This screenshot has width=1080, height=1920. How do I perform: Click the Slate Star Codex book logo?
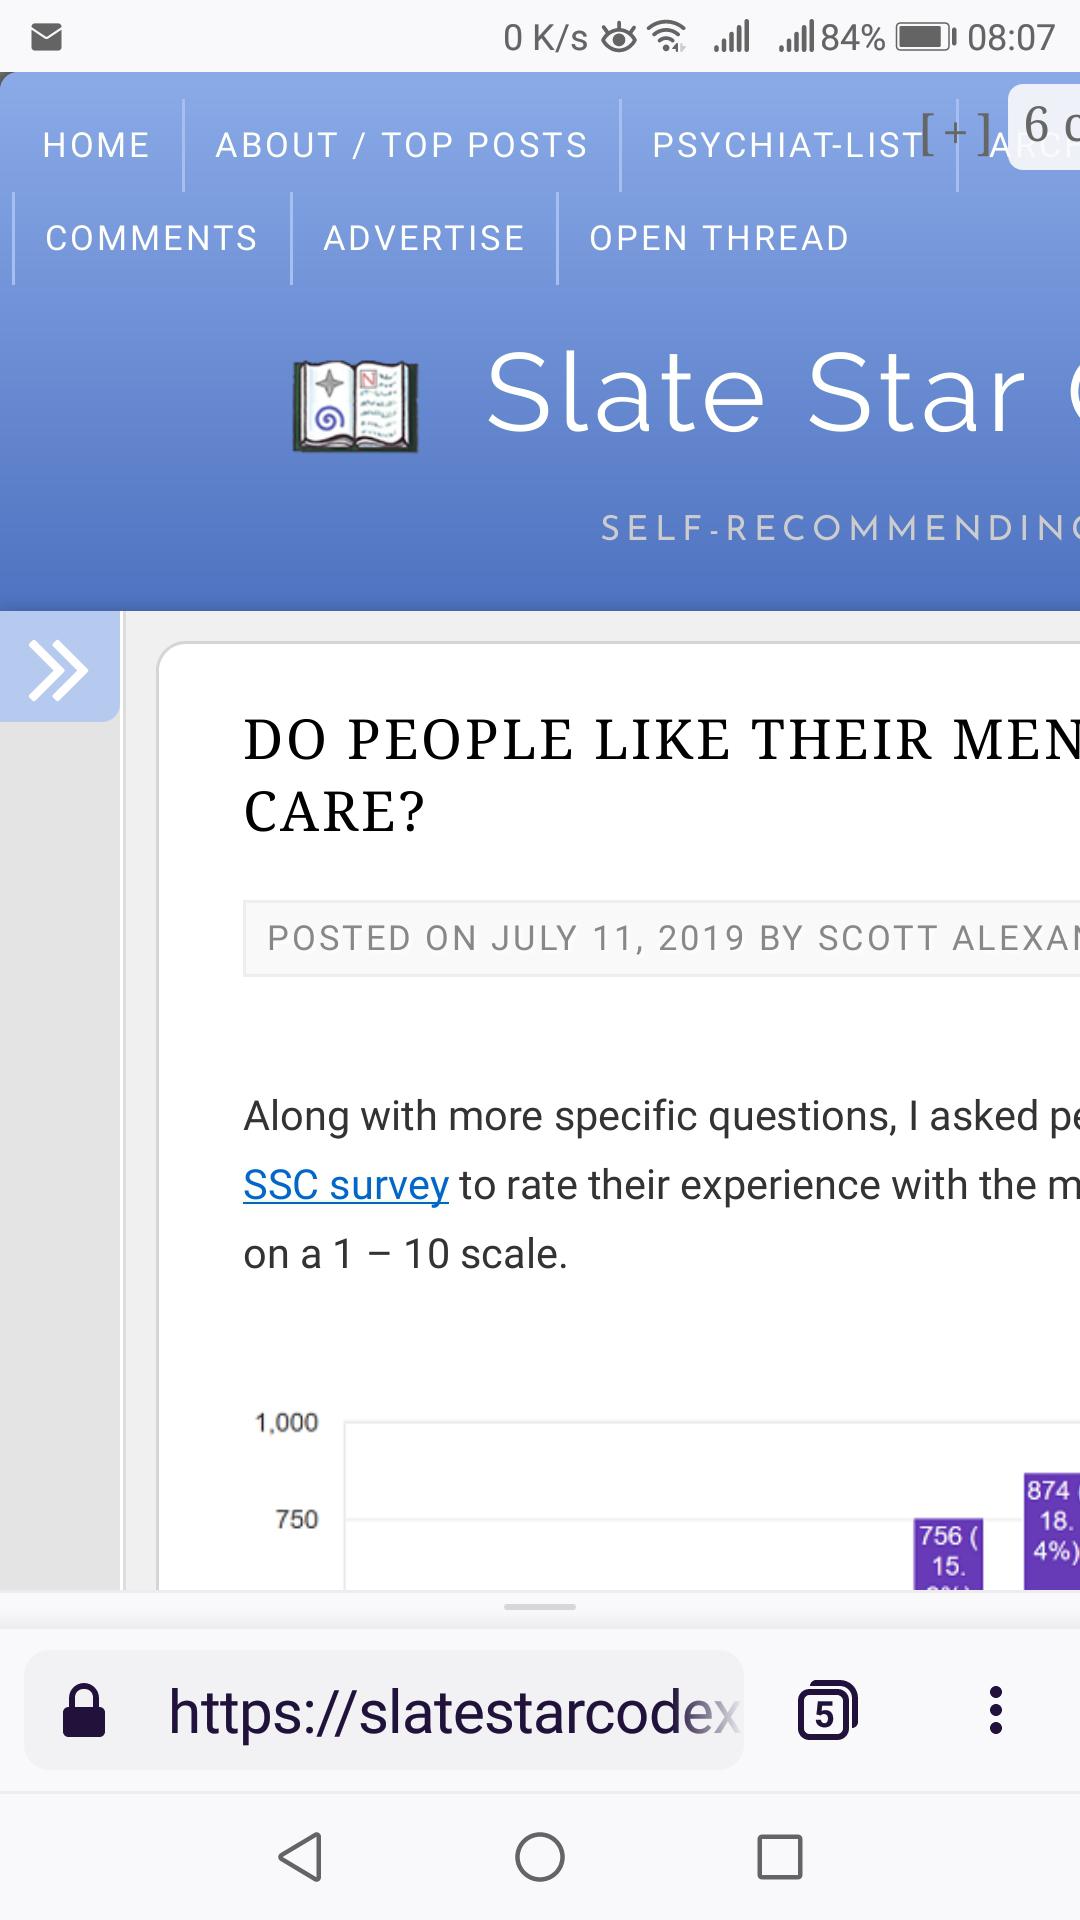coord(355,406)
